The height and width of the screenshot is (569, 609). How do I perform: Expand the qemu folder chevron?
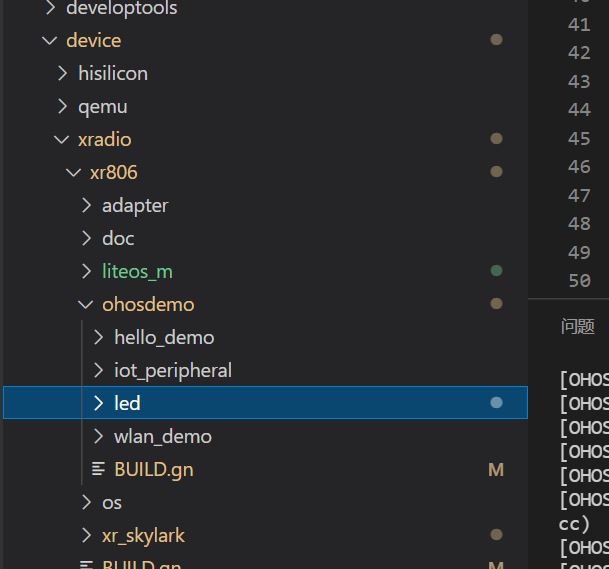coord(62,106)
